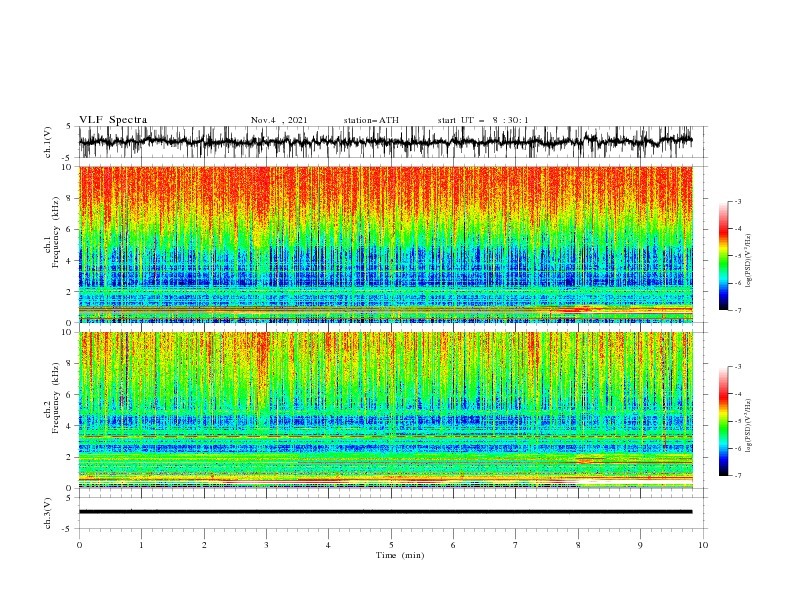Click the ch.1 voltage waveform trace
The height and width of the screenshot is (612, 792).
pyautogui.click(x=385, y=141)
